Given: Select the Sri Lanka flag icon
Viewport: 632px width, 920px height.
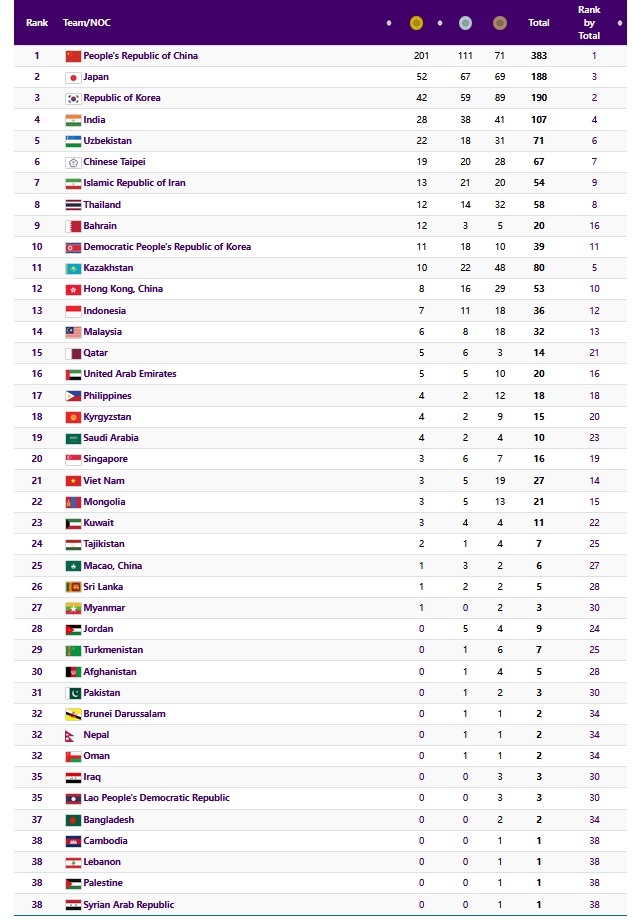Looking at the screenshot, I should [73, 587].
